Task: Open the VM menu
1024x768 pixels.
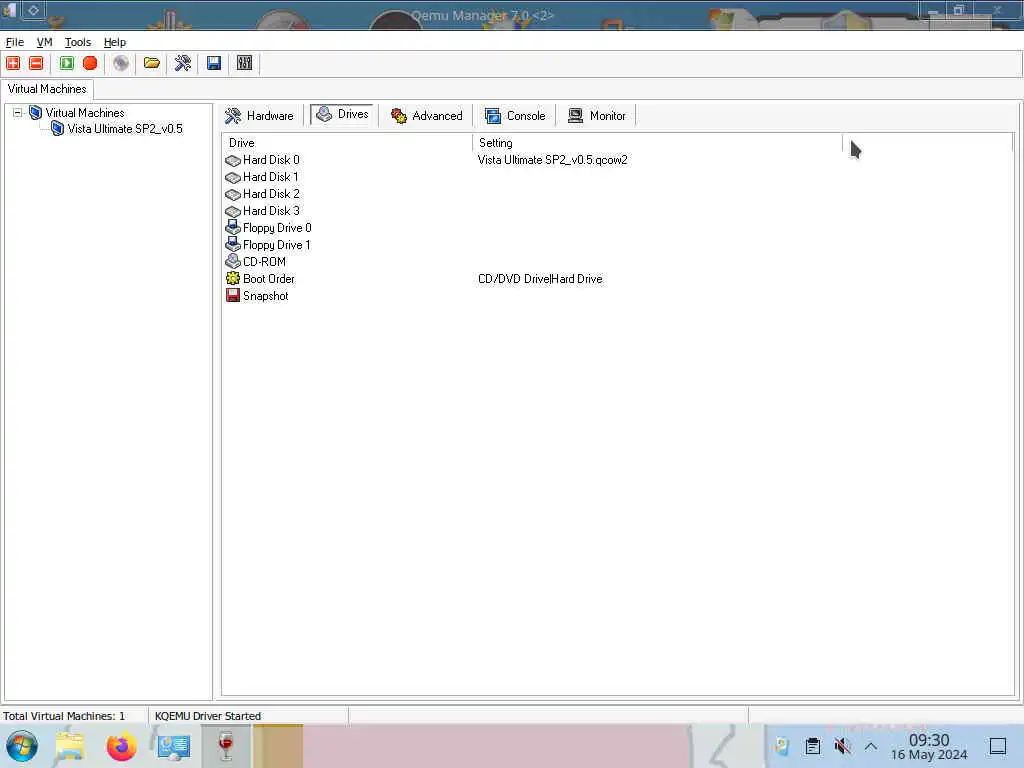Action: click(44, 42)
